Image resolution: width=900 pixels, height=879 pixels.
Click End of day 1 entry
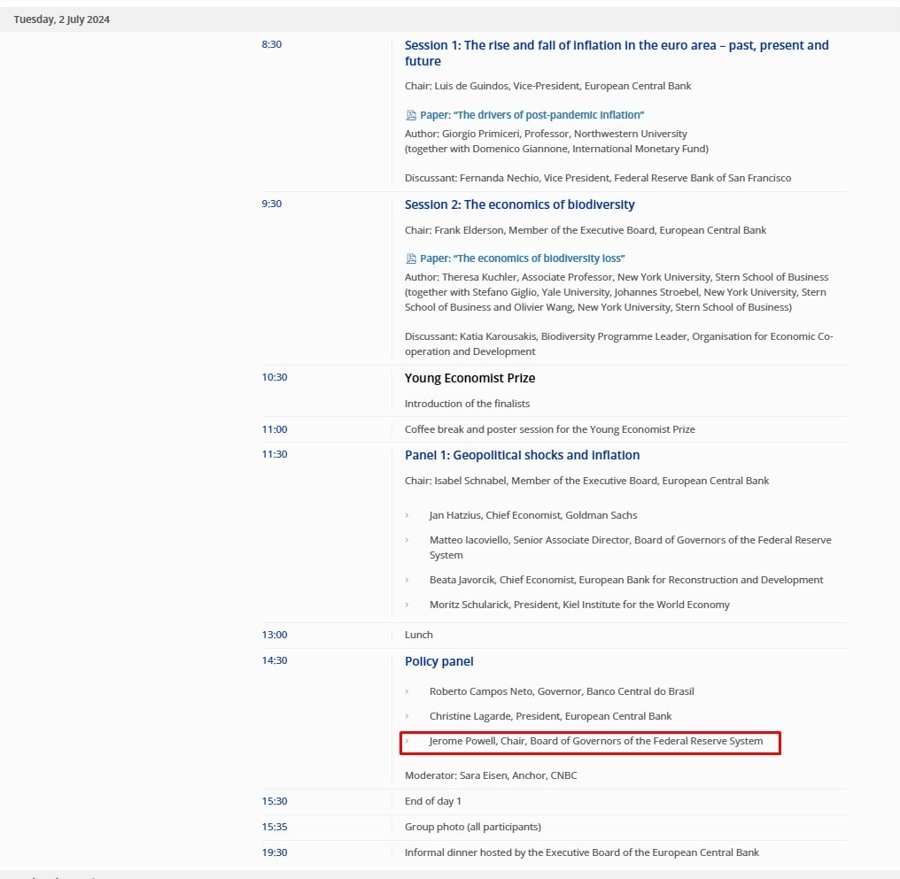click(433, 801)
